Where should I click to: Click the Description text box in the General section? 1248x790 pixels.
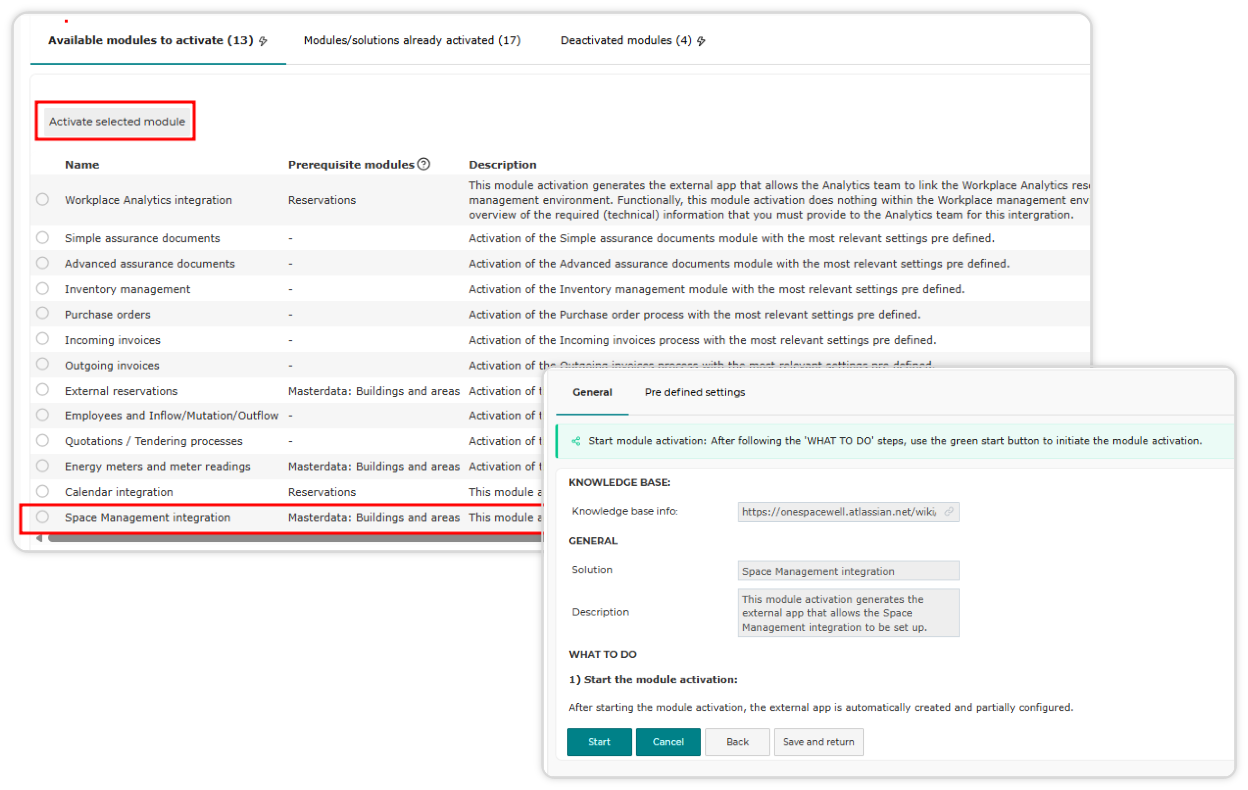pyautogui.click(x=848, y=612)
